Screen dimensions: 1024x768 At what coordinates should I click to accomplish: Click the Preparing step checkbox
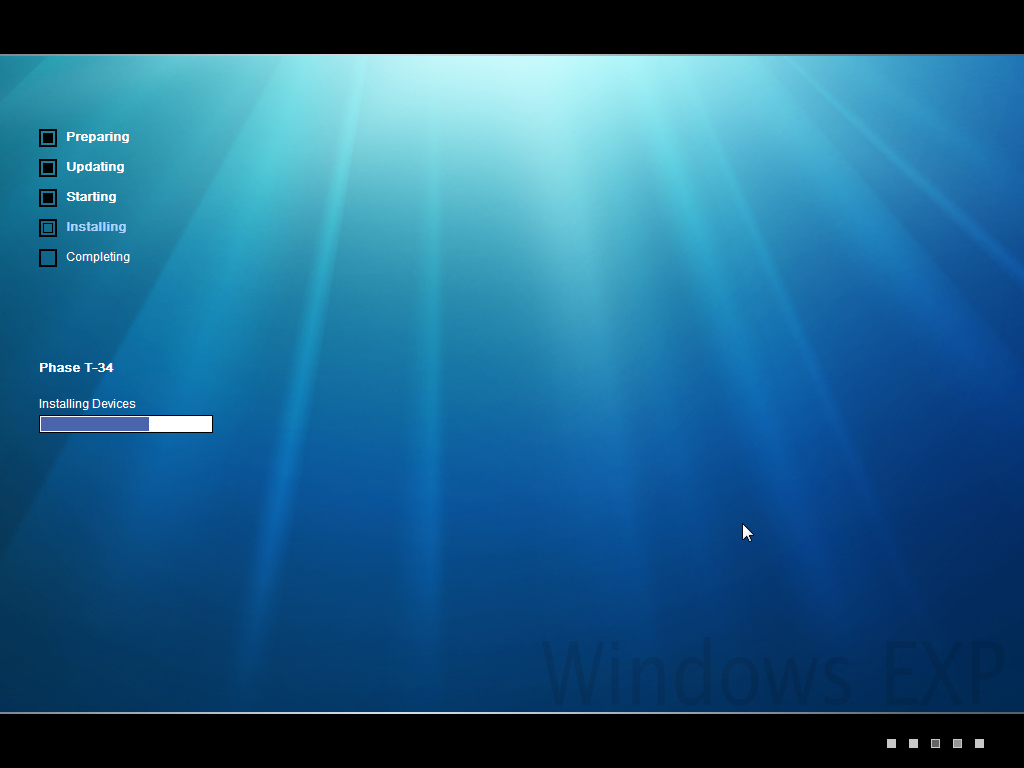click(48, 138)
